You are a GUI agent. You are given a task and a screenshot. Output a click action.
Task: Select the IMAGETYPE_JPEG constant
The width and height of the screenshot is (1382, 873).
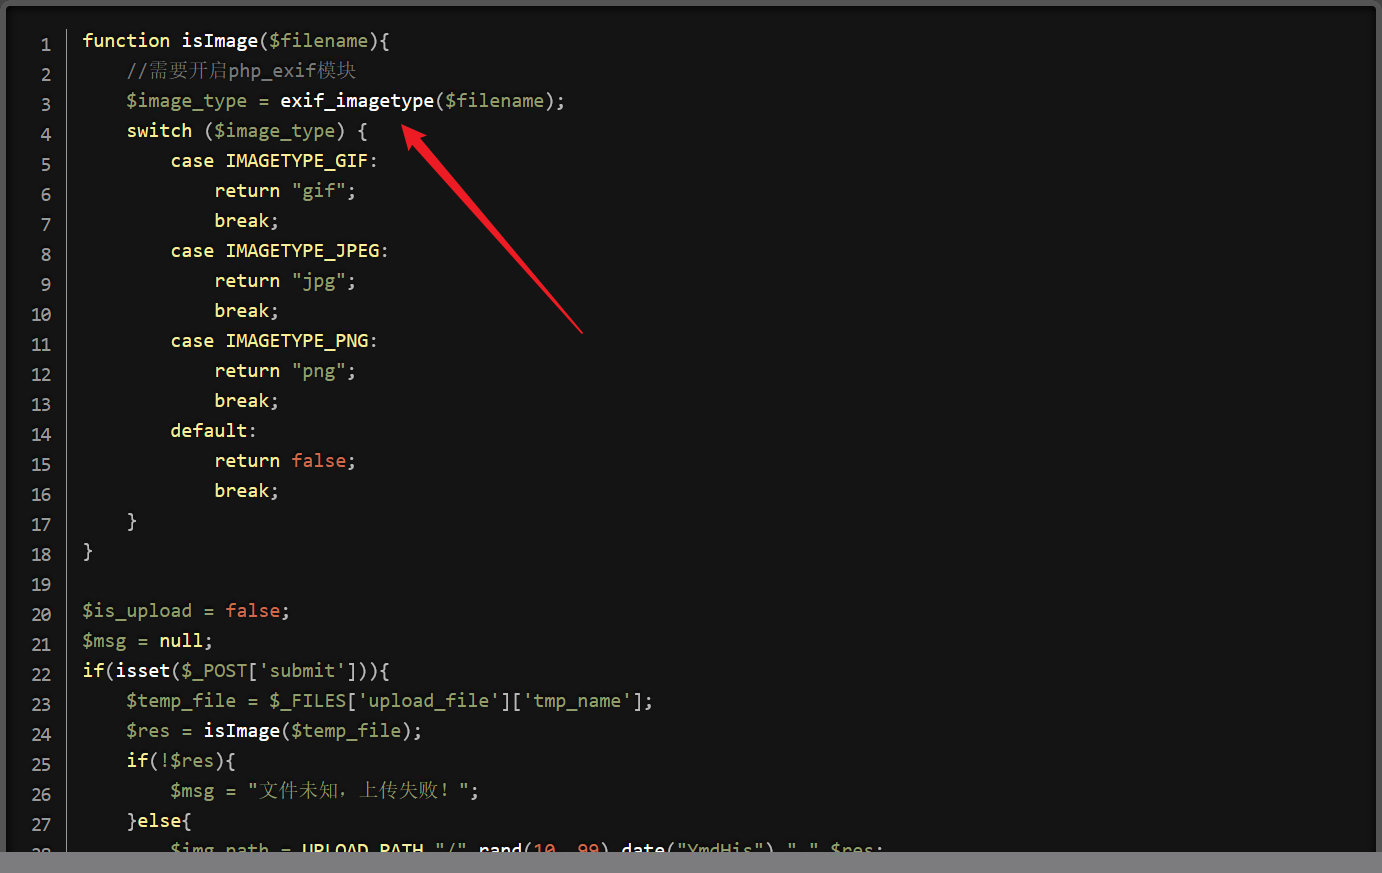coord(303,251)
